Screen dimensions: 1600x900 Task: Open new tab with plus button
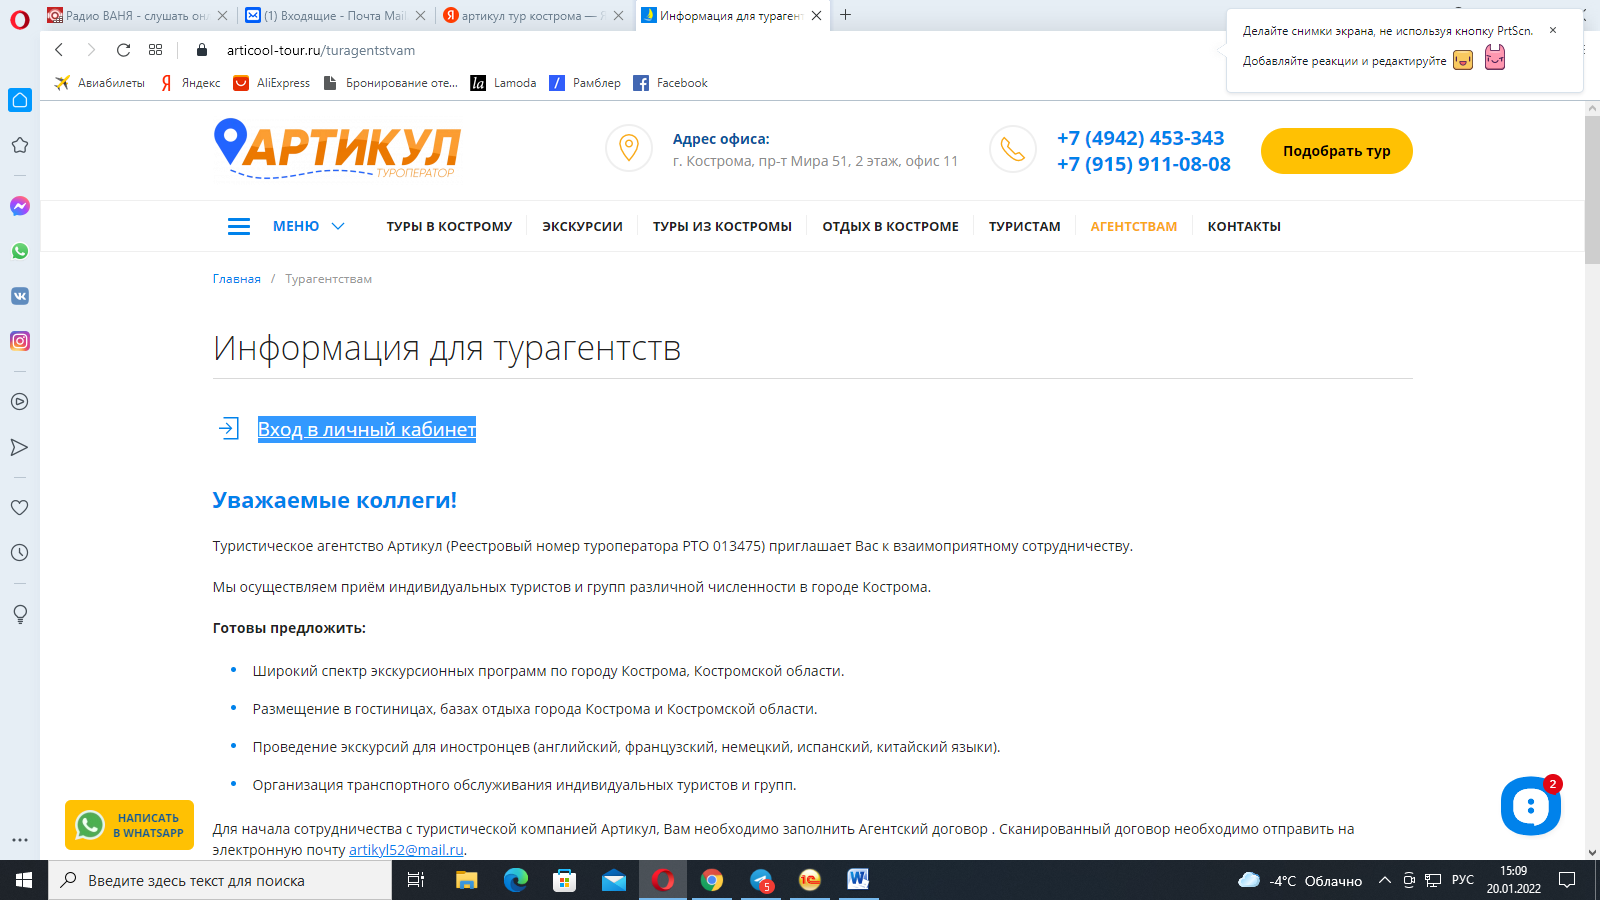tap(846, 15)
